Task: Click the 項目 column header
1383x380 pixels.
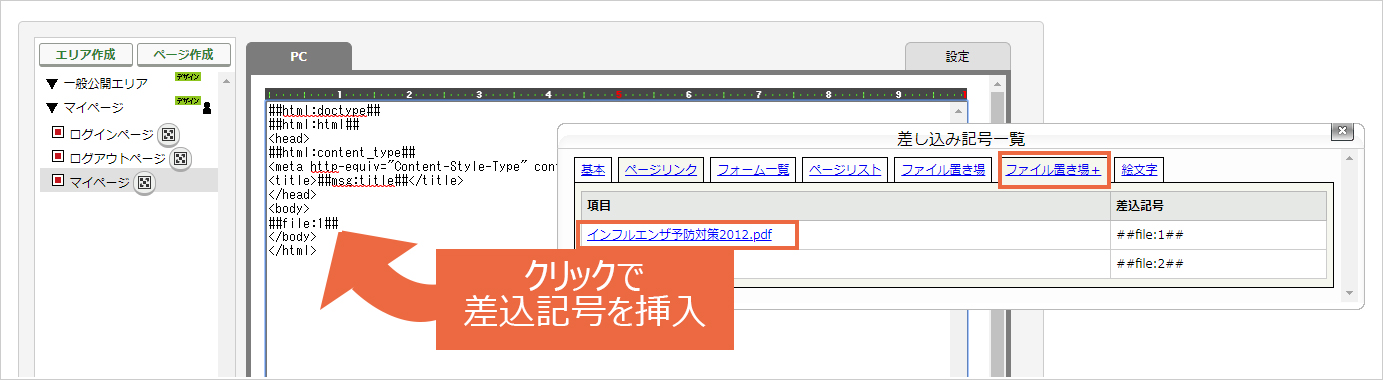Action: 845,205
